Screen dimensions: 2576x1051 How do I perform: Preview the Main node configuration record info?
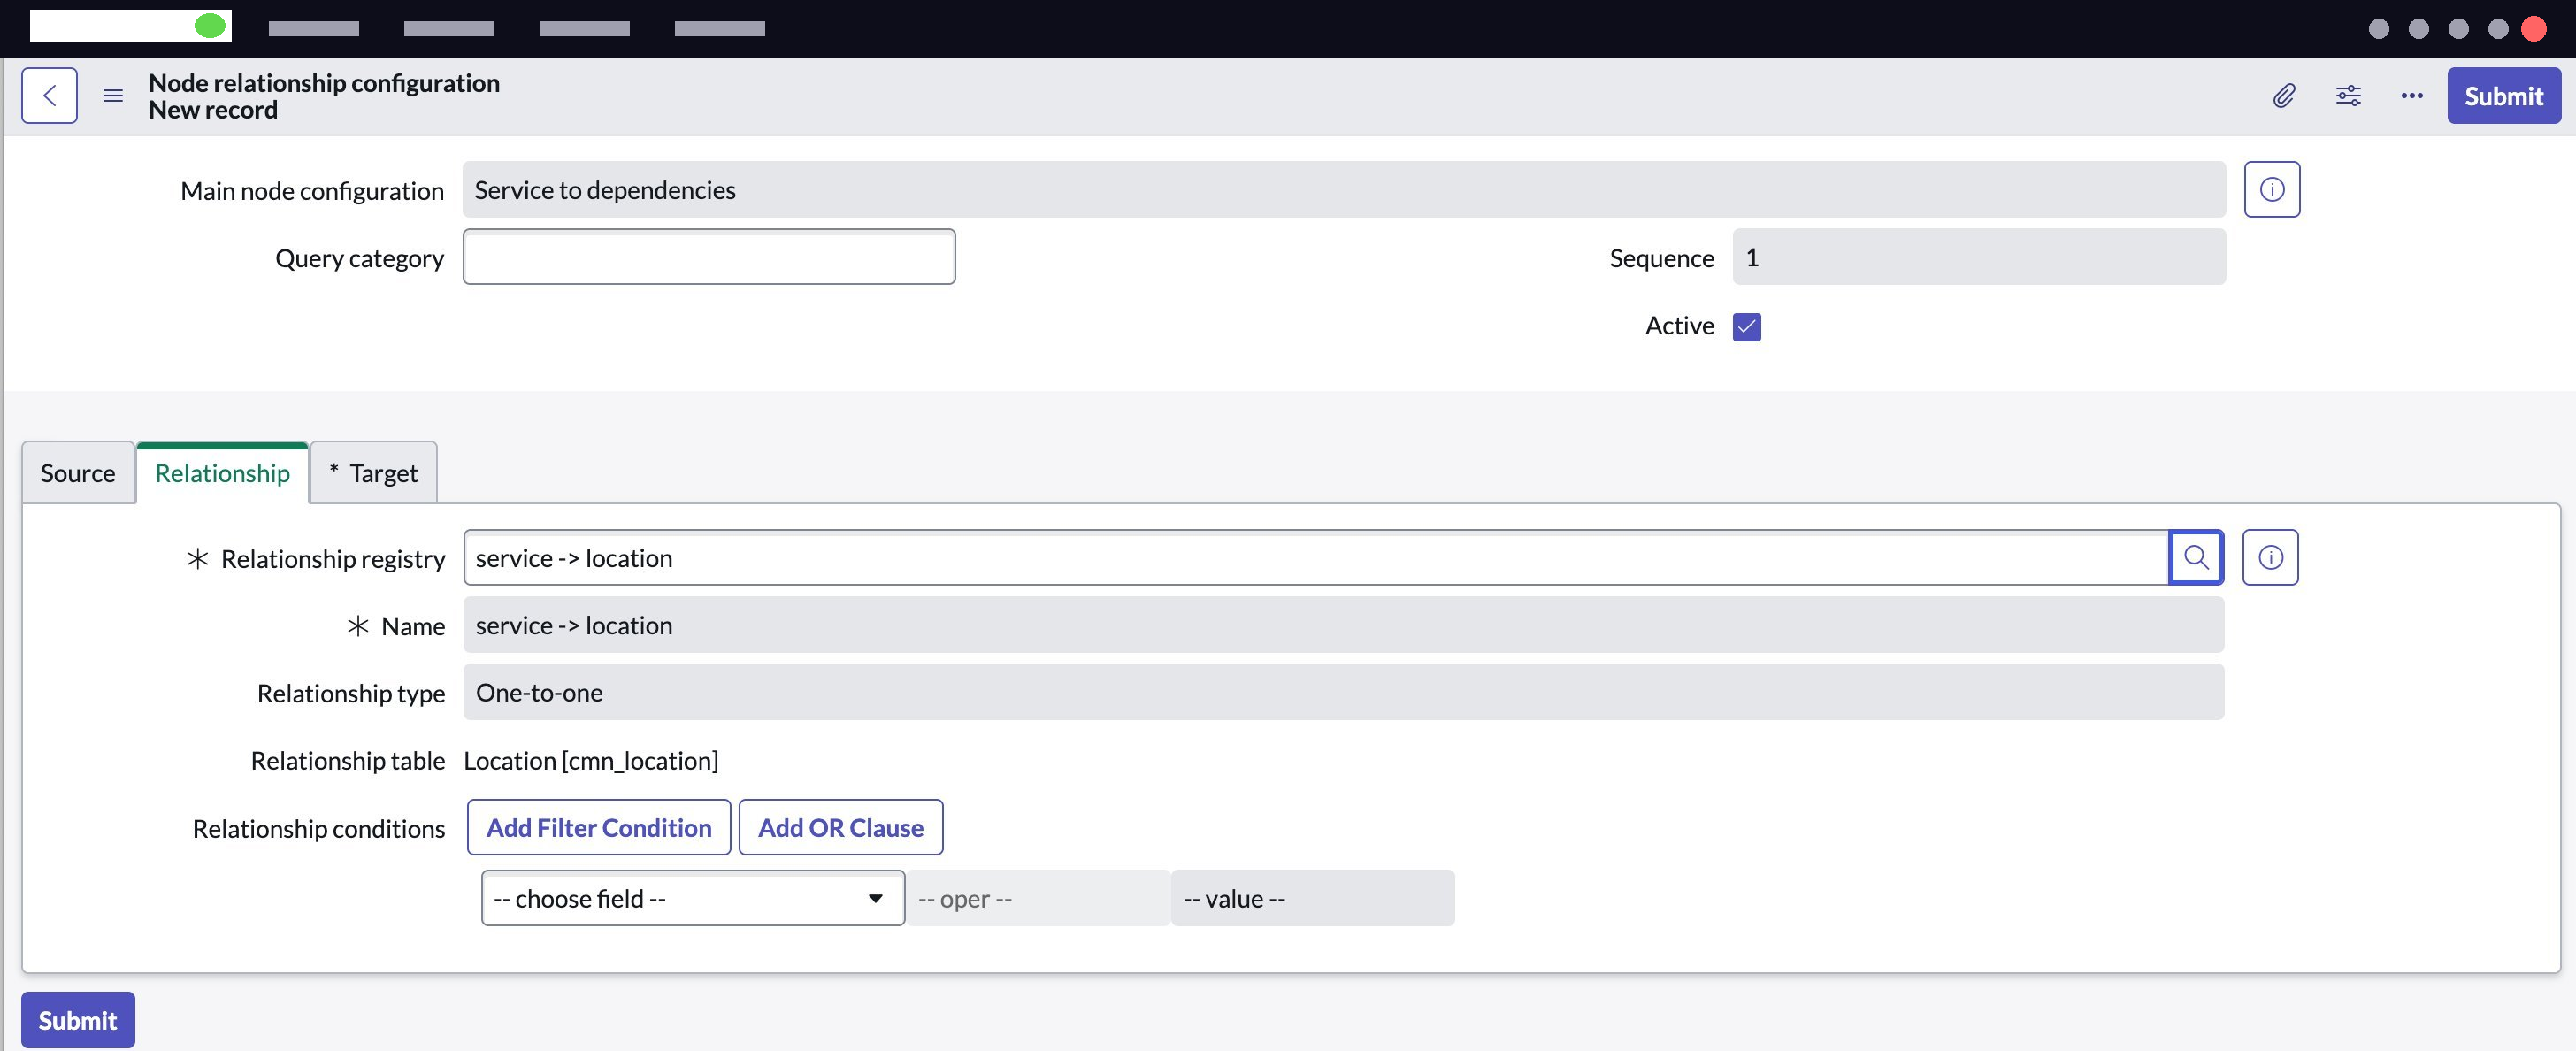click(2272, 189)
